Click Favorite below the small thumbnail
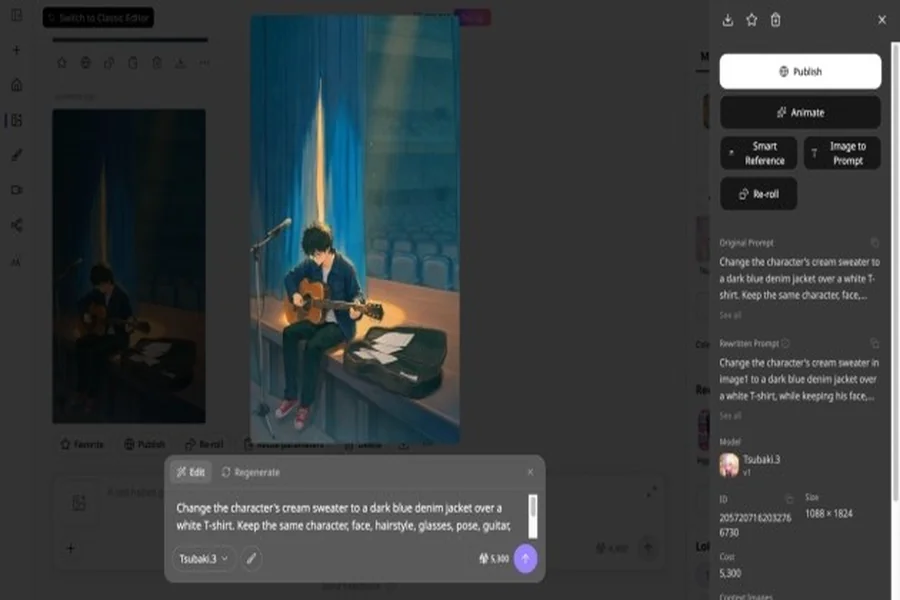 pos(82,444)
